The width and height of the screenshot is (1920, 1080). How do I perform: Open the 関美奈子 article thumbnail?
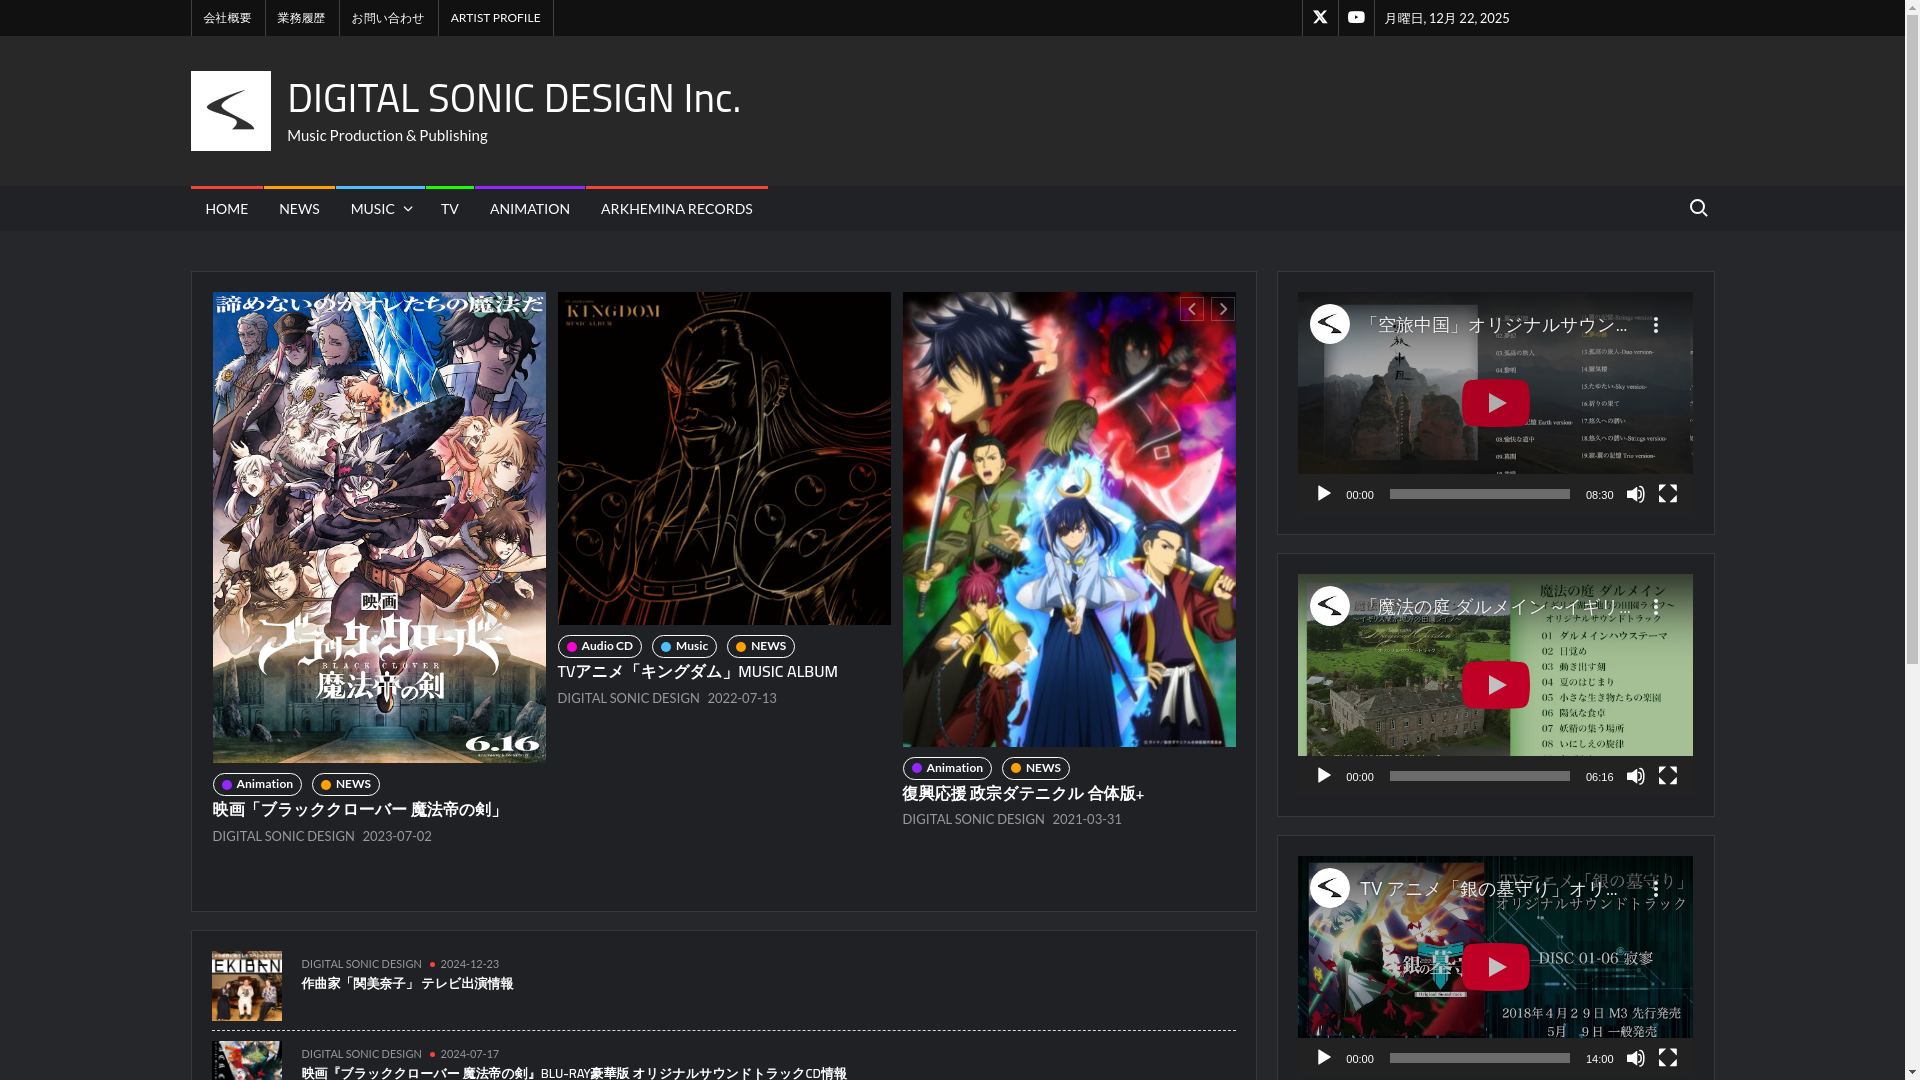coord(246,986)
